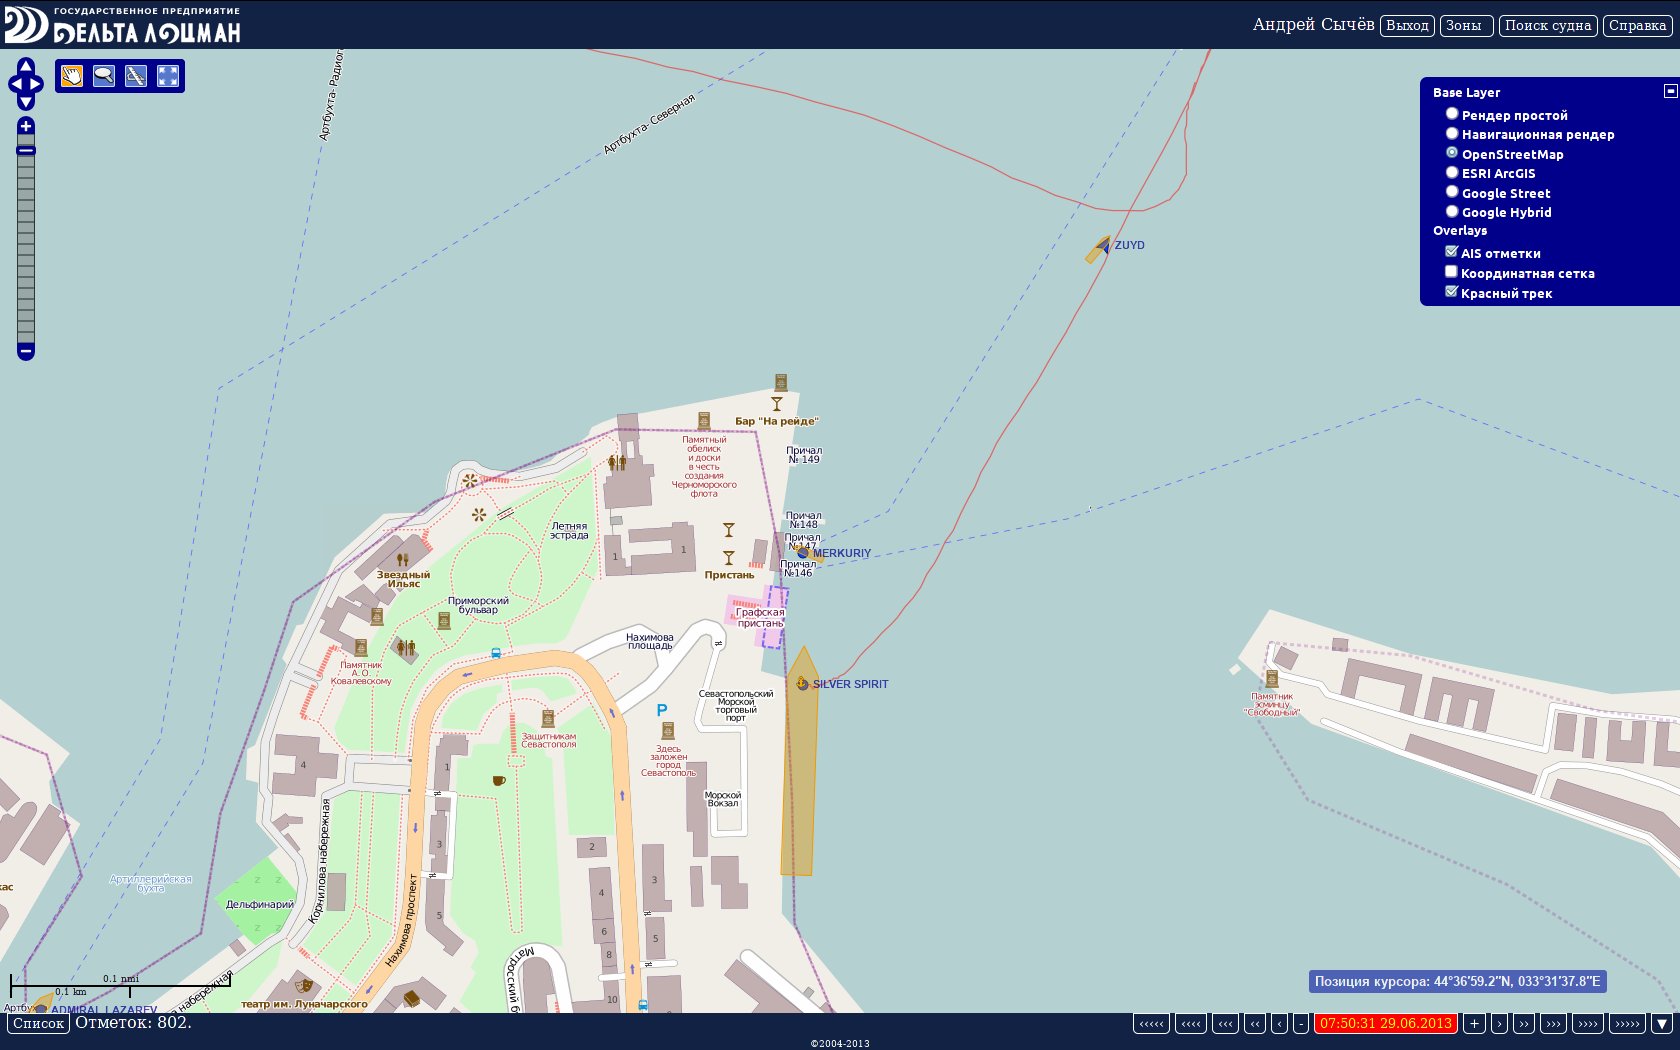Viewport: 1680px width, 1050px height.
Task: Click the theatre masks icon near Луначарского
Action: [x=304, y=985]
